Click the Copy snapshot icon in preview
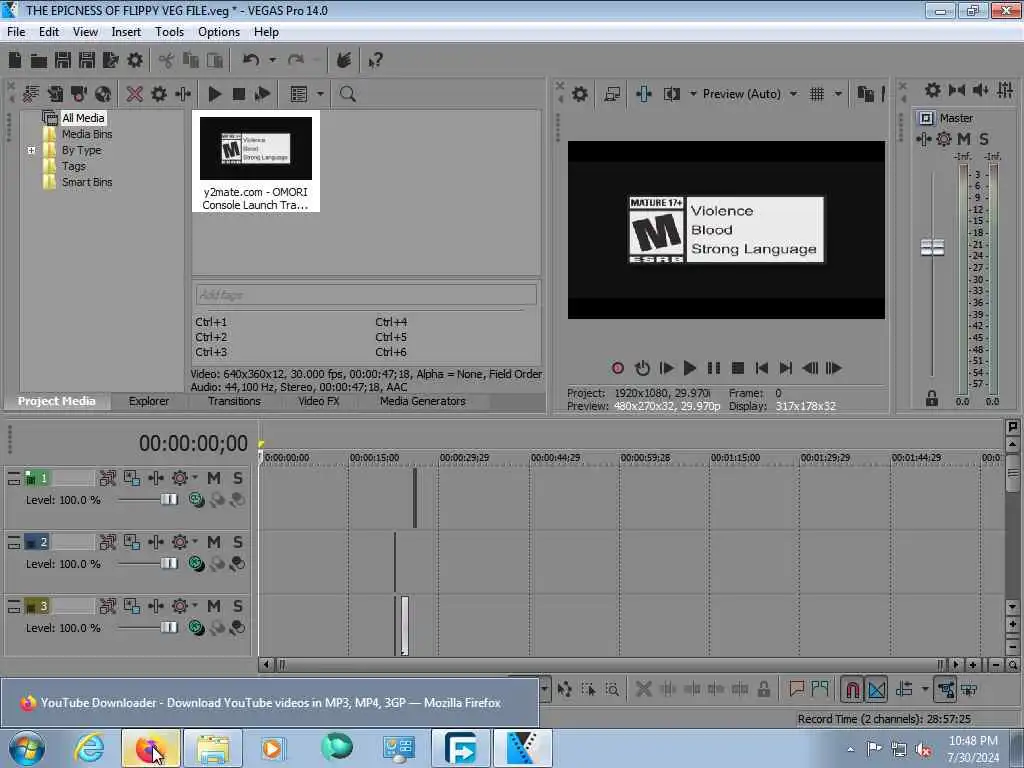 pos(865,94)
